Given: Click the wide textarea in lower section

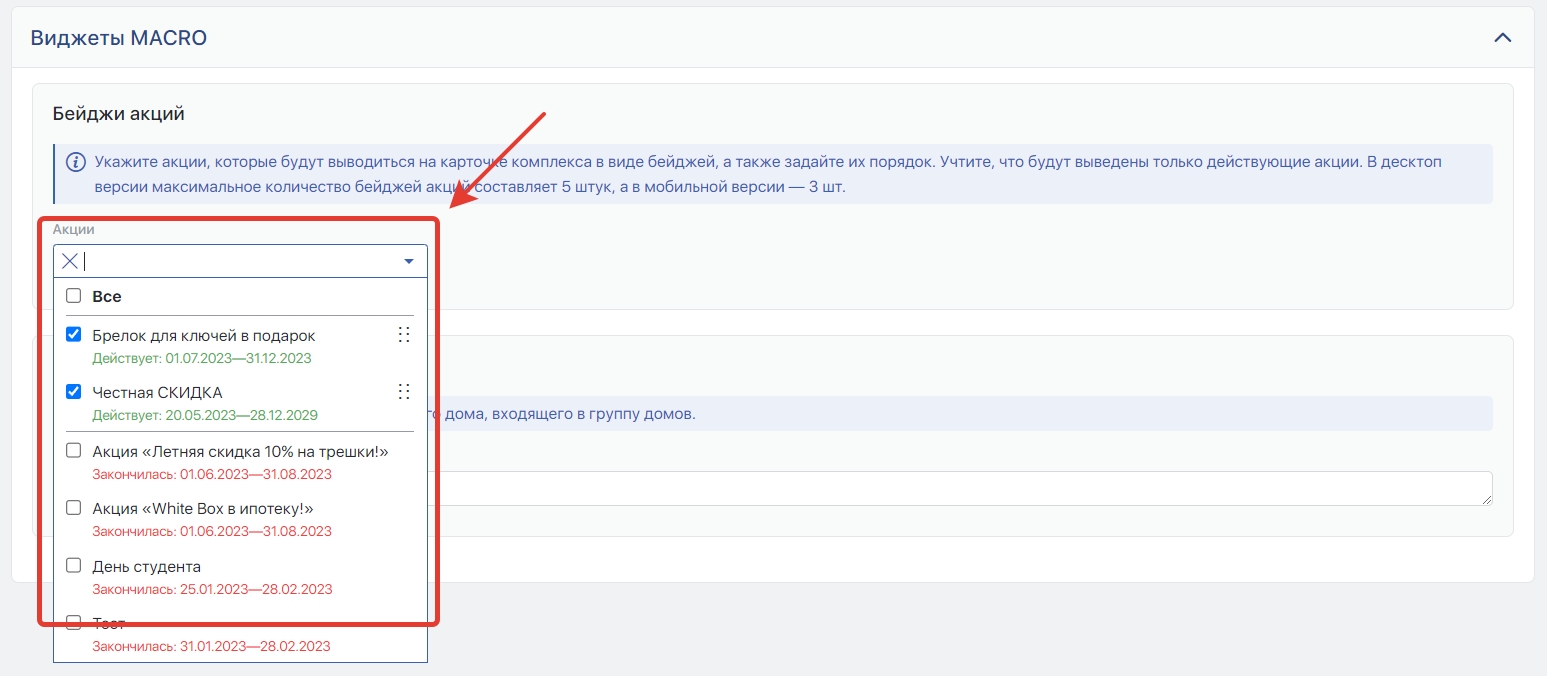Looking at the screenshot, I should (960, 488).
